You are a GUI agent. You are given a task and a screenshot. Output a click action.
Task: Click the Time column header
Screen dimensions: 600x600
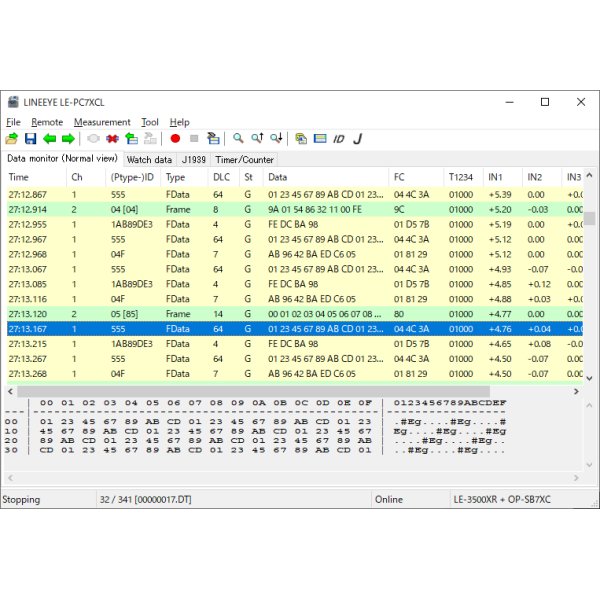click(x=36, y=177)
